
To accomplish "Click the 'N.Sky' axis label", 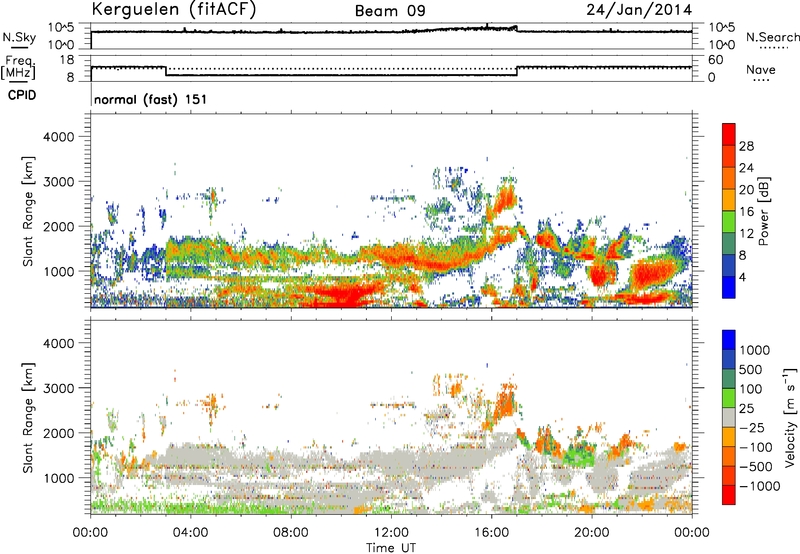I will [19, 37].
